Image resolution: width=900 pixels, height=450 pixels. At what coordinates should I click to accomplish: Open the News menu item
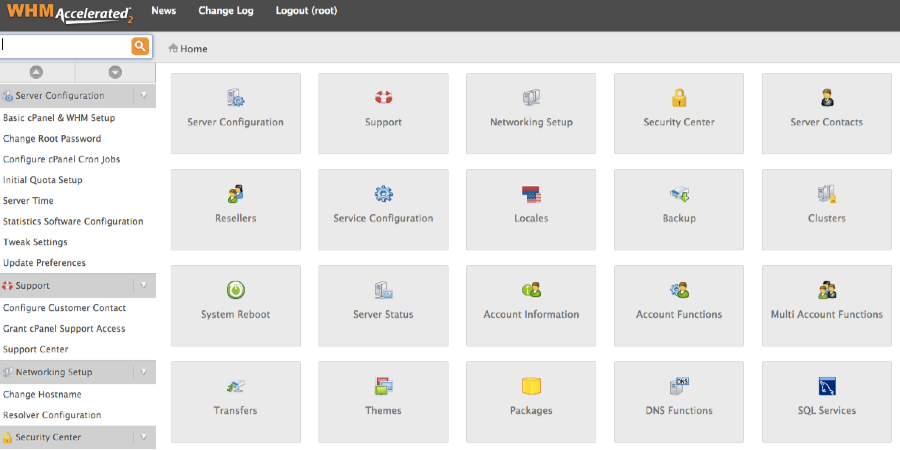pos(164,11)
